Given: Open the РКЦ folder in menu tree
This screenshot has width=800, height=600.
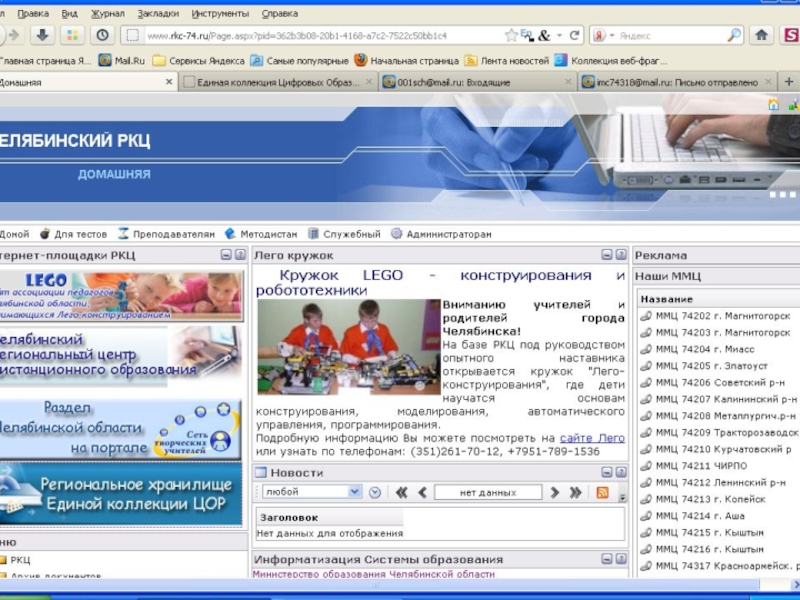Looking at the screenshot, I should [x=15, y=560].
